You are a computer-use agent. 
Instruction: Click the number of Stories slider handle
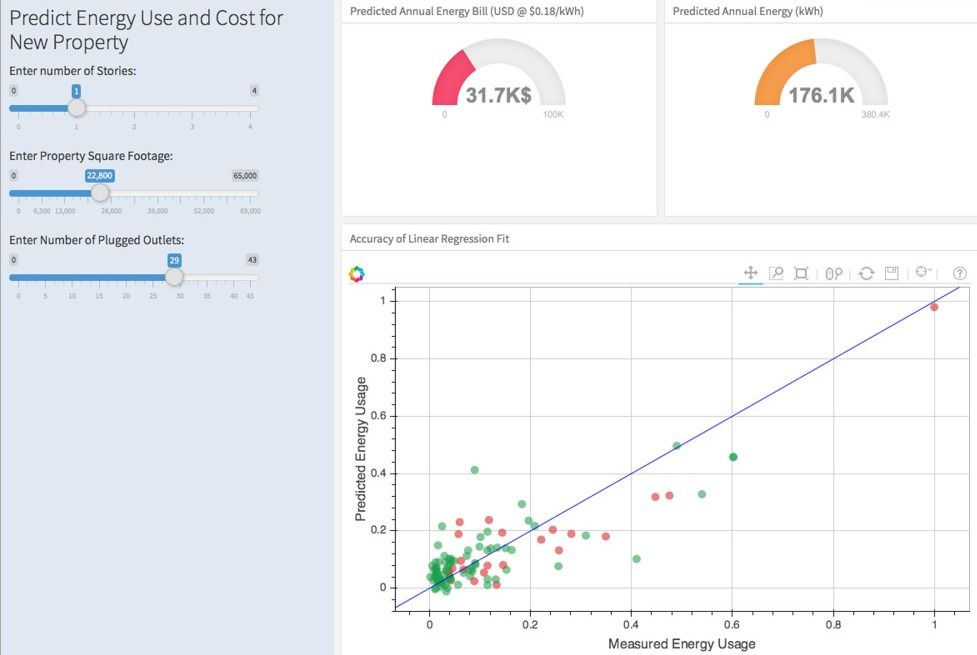(x=76, y=108)
